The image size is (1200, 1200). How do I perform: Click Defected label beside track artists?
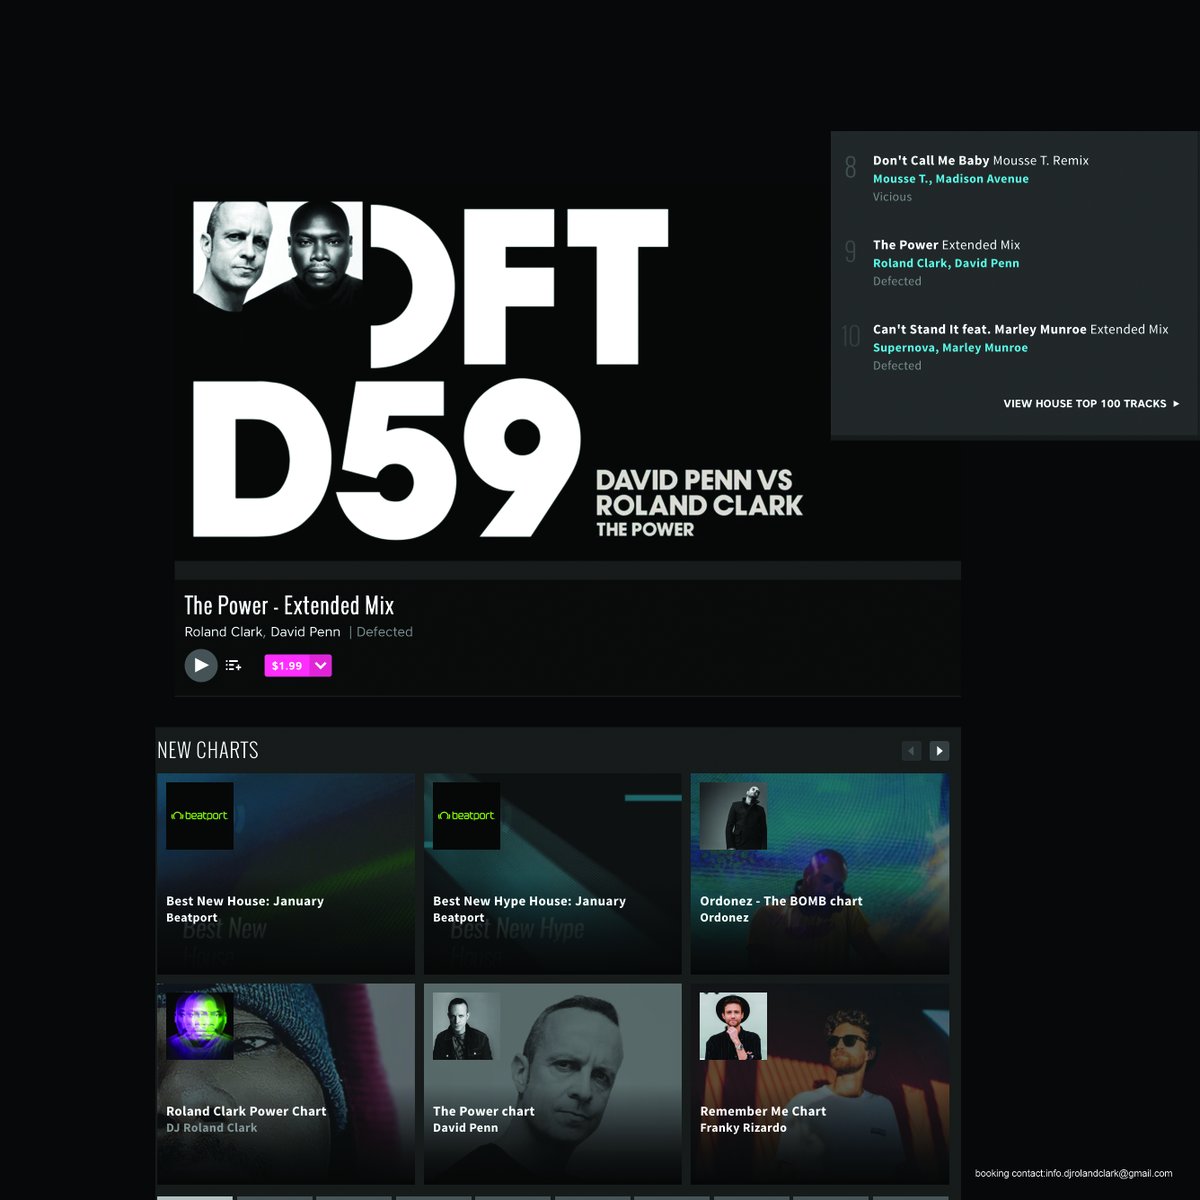384,632
